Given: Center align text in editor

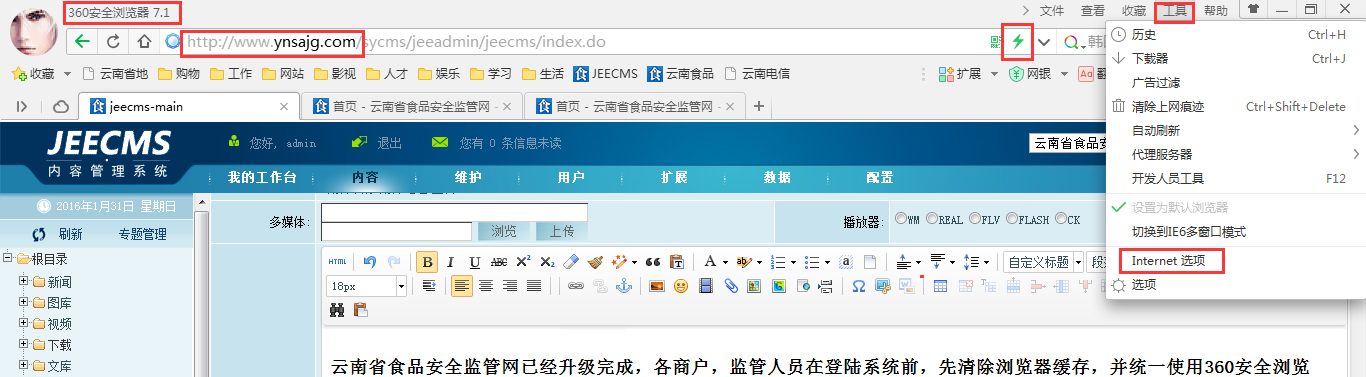Looking at the screenshot, I should point(486,286).
